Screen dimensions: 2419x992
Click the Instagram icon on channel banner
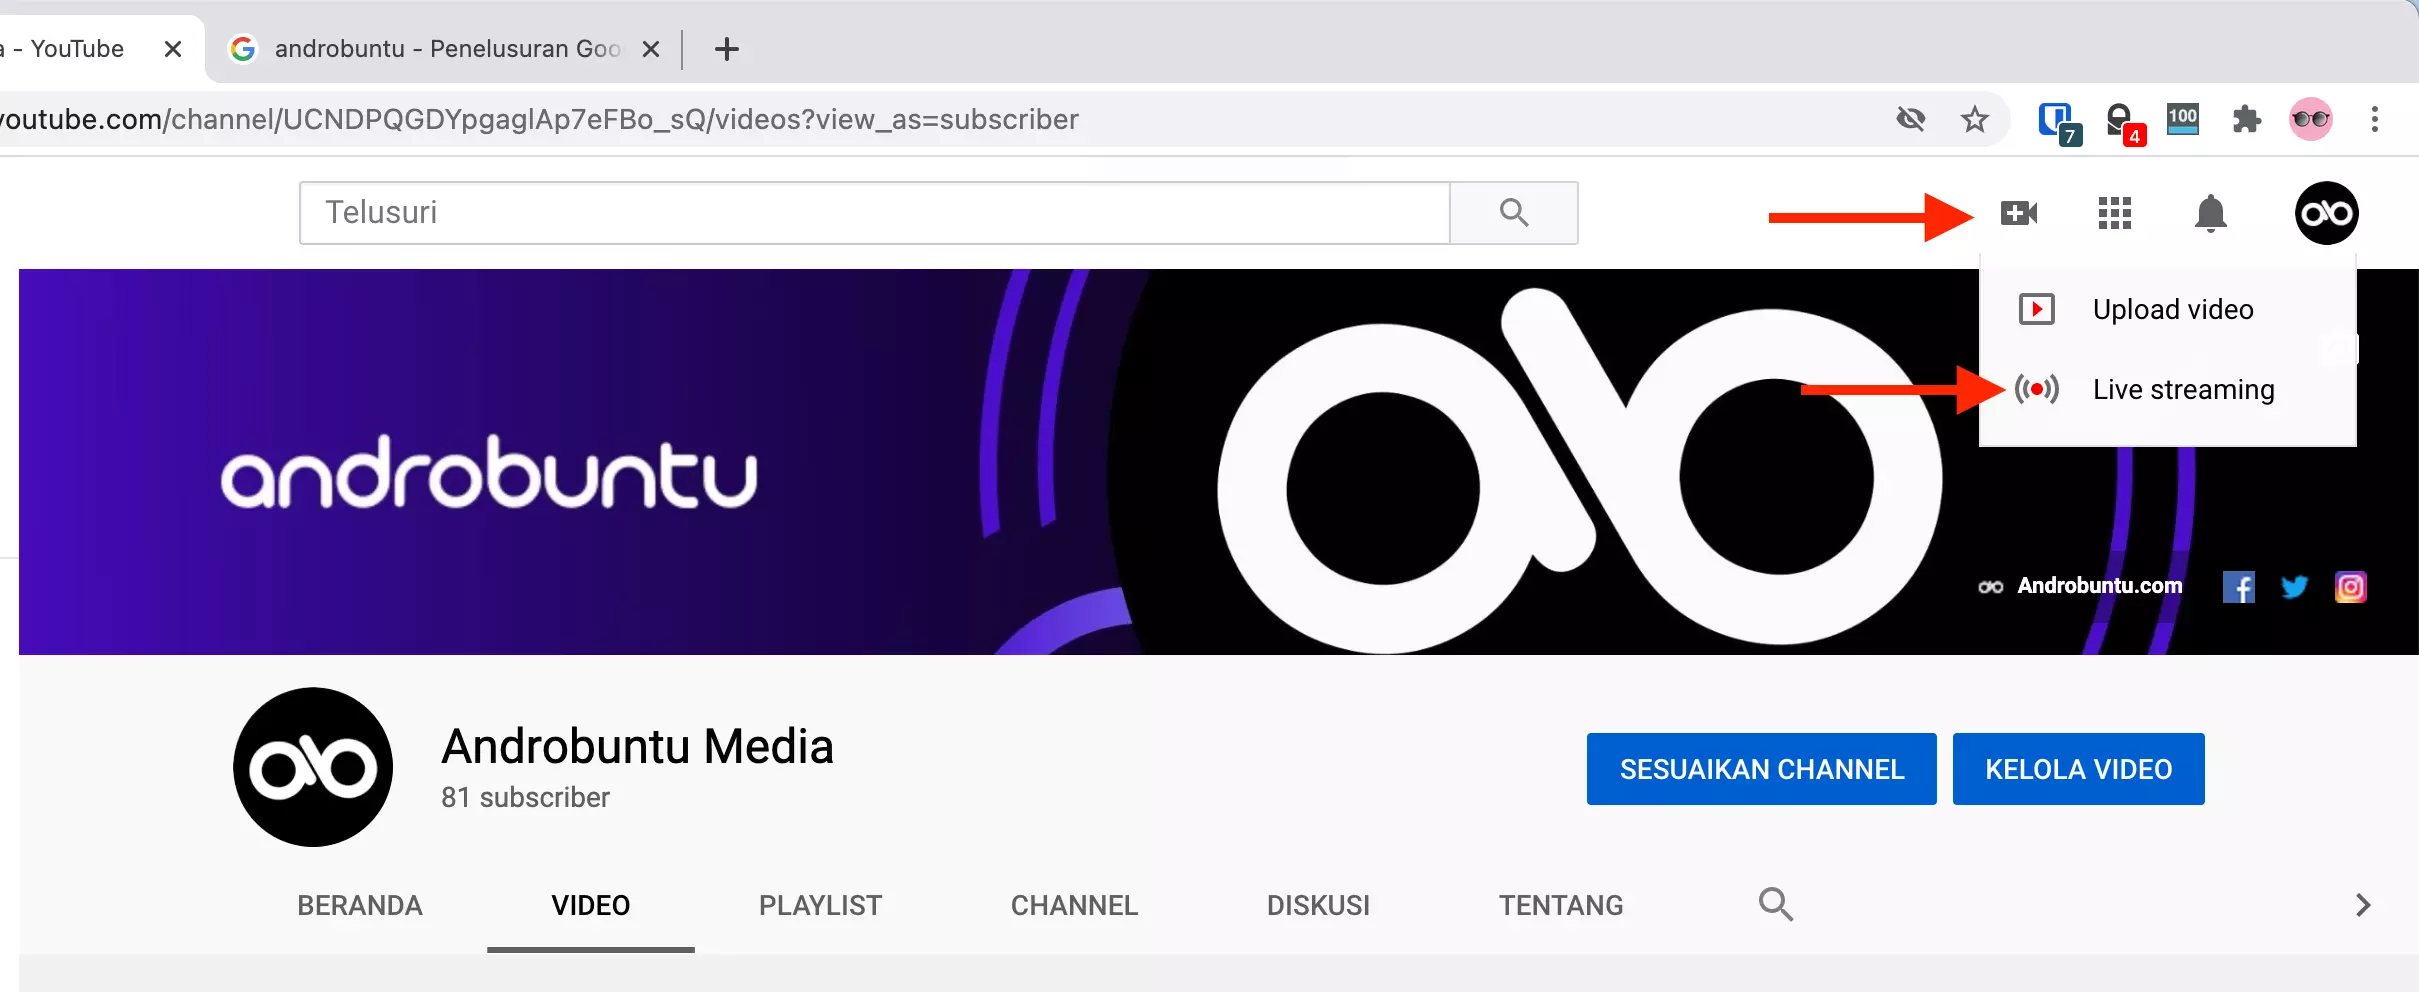2351,586
